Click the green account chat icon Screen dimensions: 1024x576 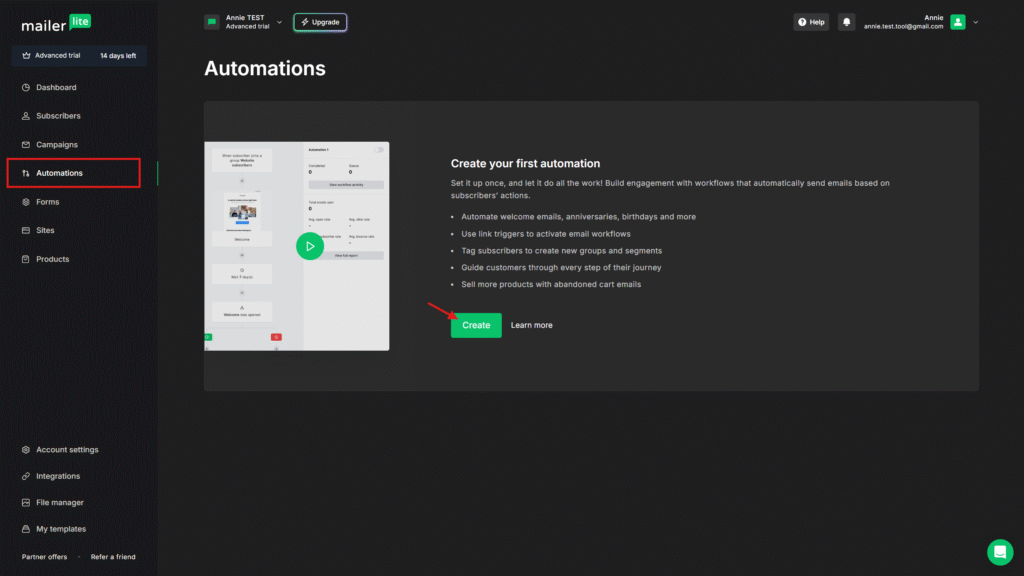[x=211, y=22]
